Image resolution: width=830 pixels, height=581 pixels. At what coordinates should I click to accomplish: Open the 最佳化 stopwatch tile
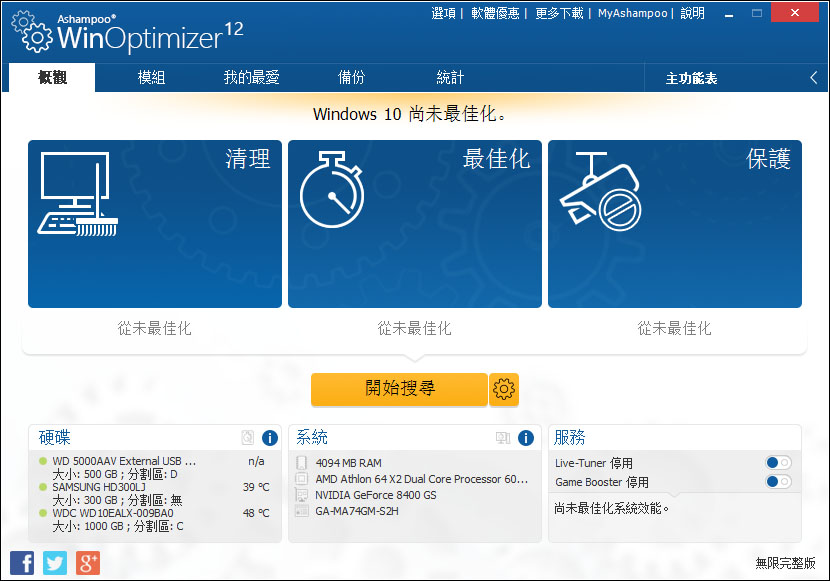click(x=414, y=223)
